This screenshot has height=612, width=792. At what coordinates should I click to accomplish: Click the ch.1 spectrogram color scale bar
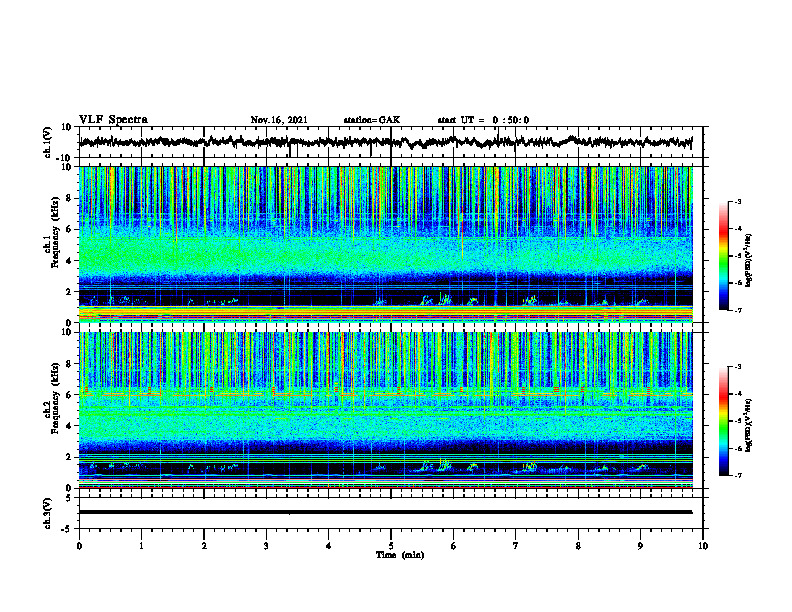point(724,256)
